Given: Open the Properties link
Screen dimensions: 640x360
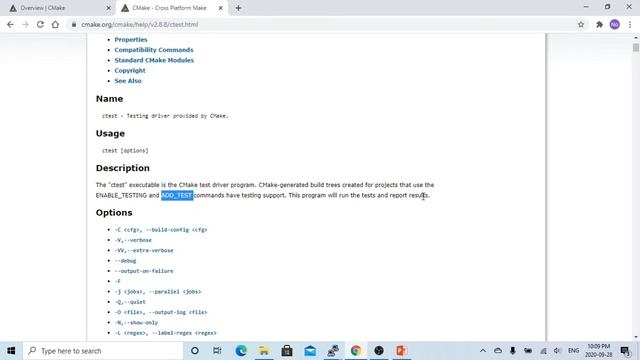Looking at the screenshot, I should coord(131,40).
